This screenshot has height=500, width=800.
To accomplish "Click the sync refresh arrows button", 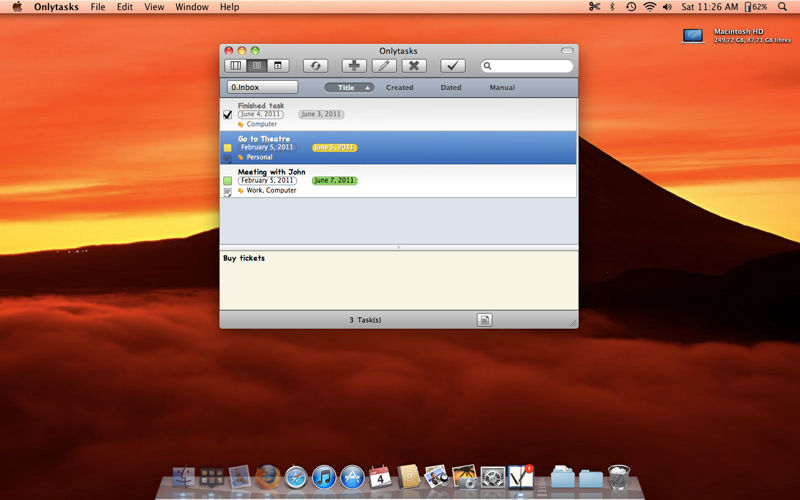I will pyautogui.click(x=315, y=66).
